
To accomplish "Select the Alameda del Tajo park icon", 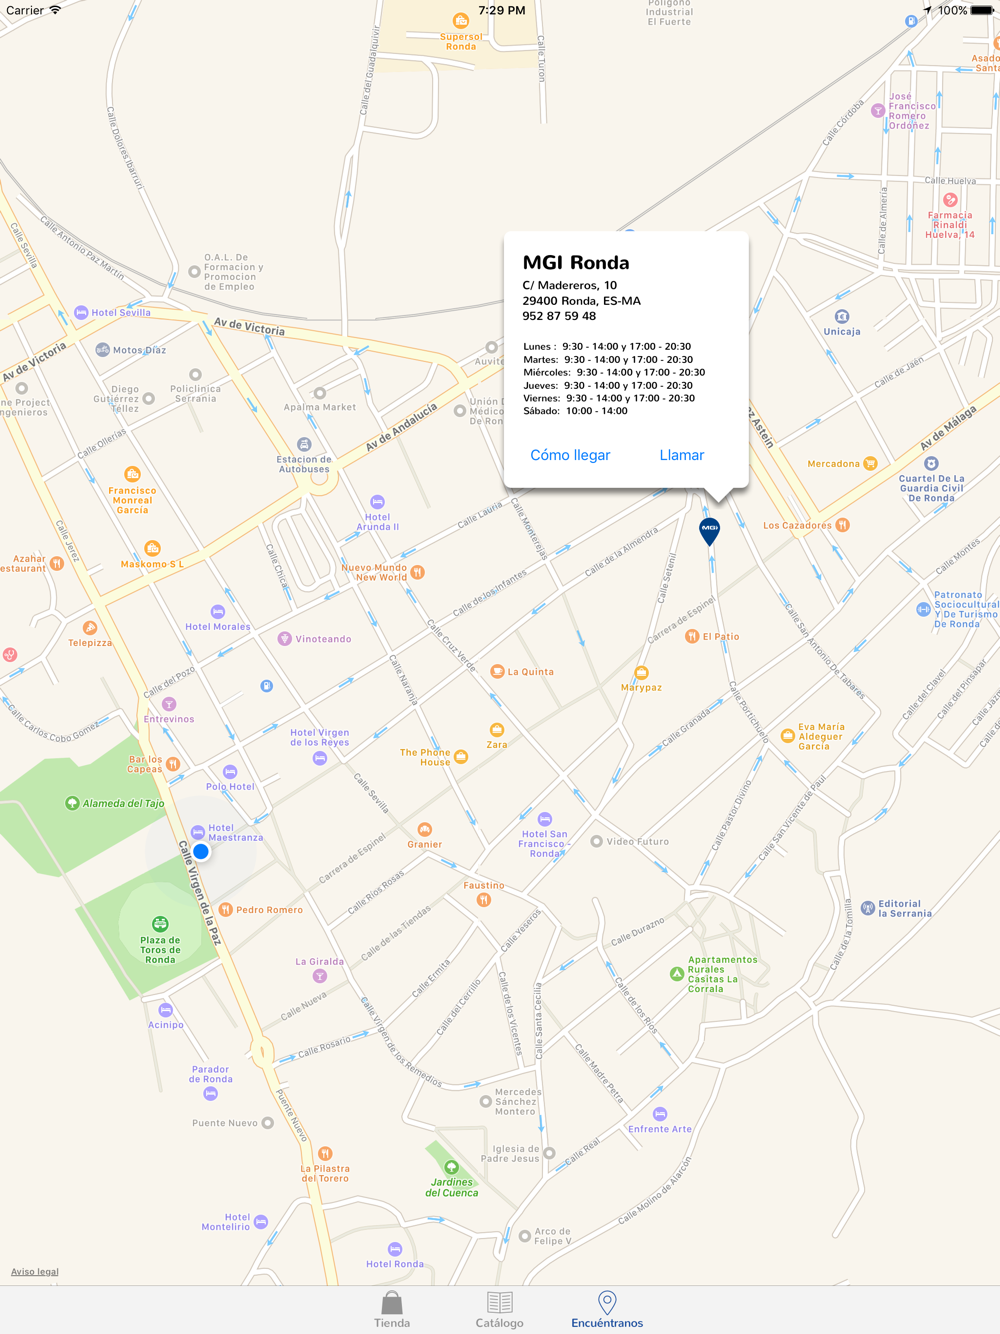I will click(72, 803).
